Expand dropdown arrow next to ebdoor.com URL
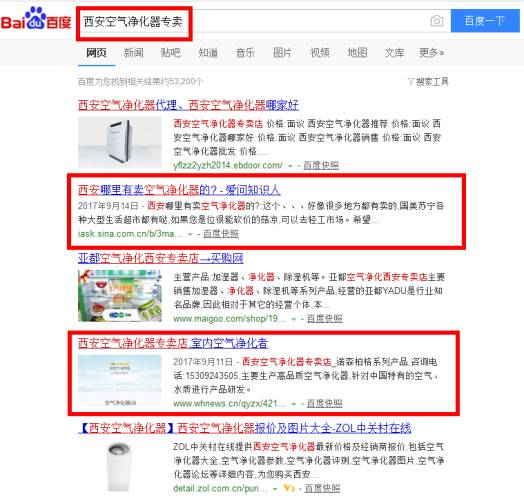This screenshot has width=524, height=500. pos(290,166)
